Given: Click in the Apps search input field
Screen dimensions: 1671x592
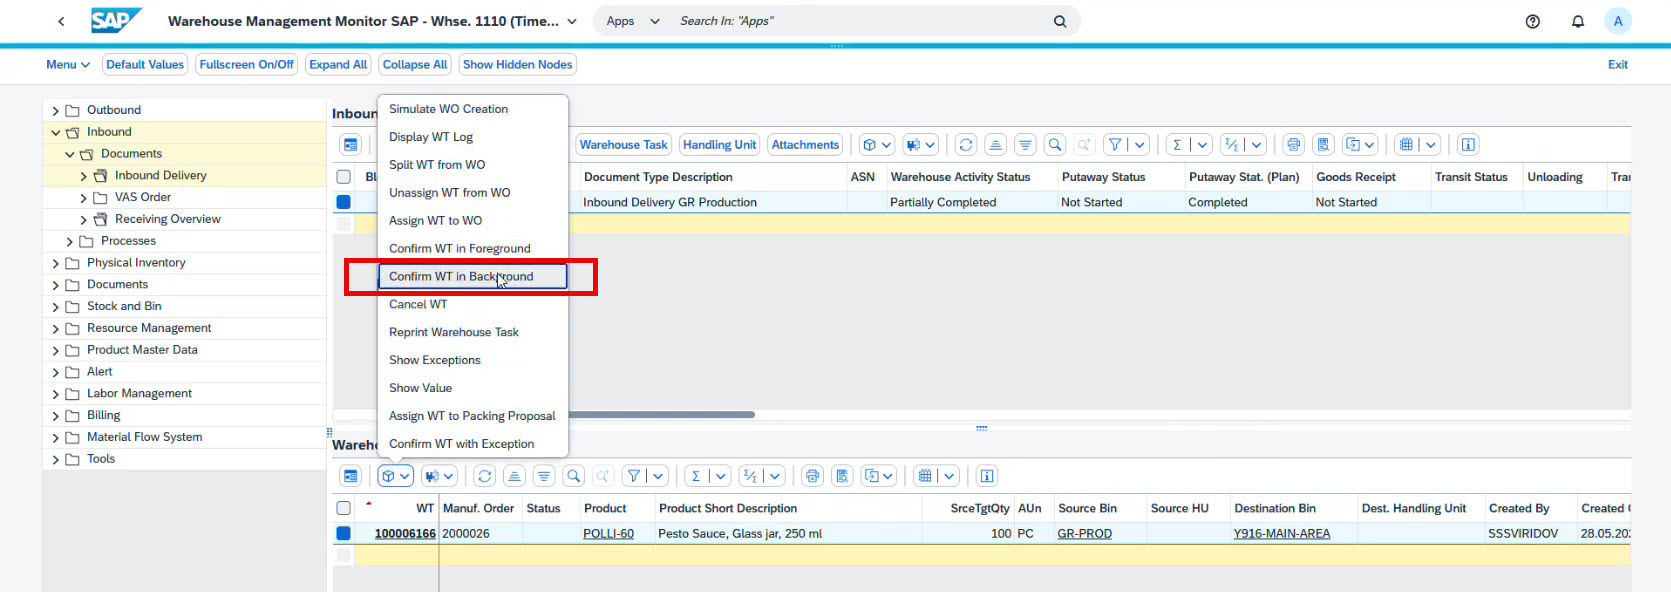Looking at the screenshot, I should pos(860,21).
